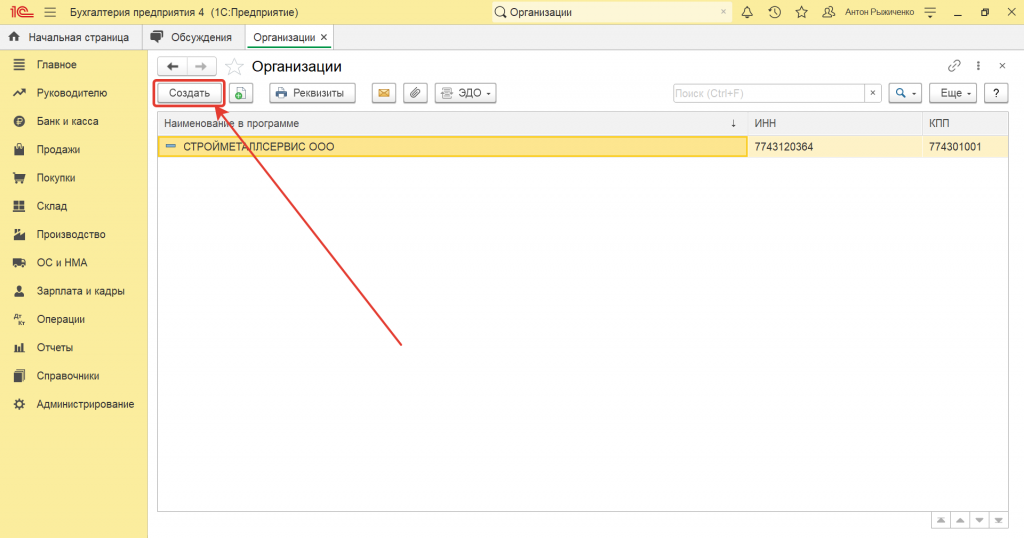Click the Реквизиты button
The width and height of the screenshot is (1024, 538).
point(310,93)
